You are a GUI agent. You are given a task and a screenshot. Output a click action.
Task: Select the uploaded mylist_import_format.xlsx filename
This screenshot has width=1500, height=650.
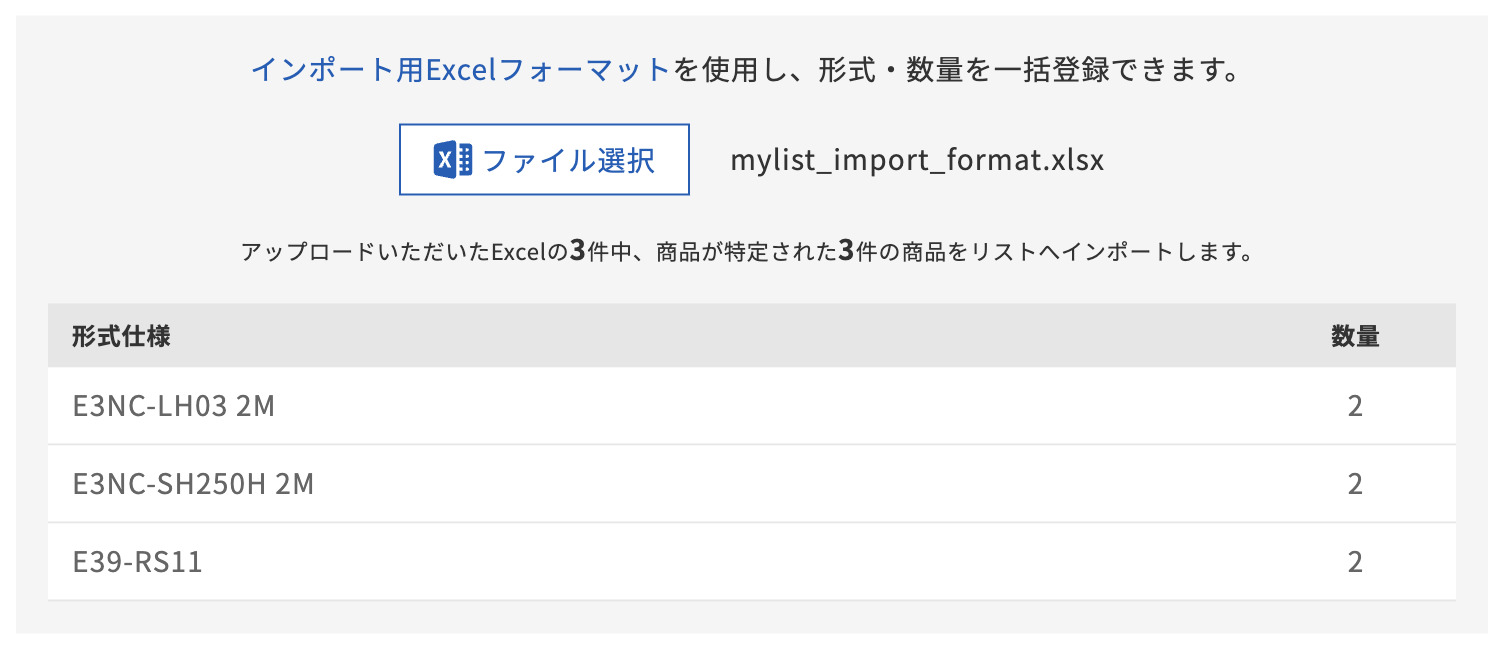(916, 159)
